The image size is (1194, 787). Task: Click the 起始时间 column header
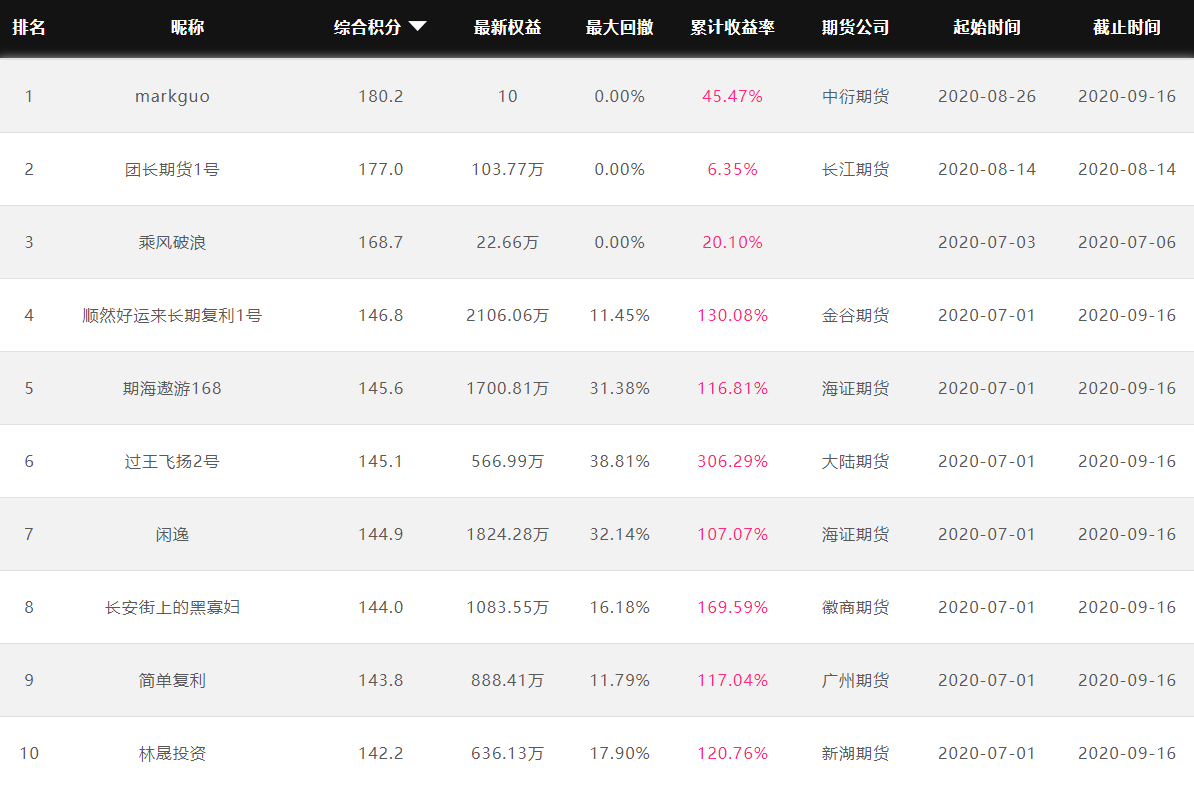987,27
